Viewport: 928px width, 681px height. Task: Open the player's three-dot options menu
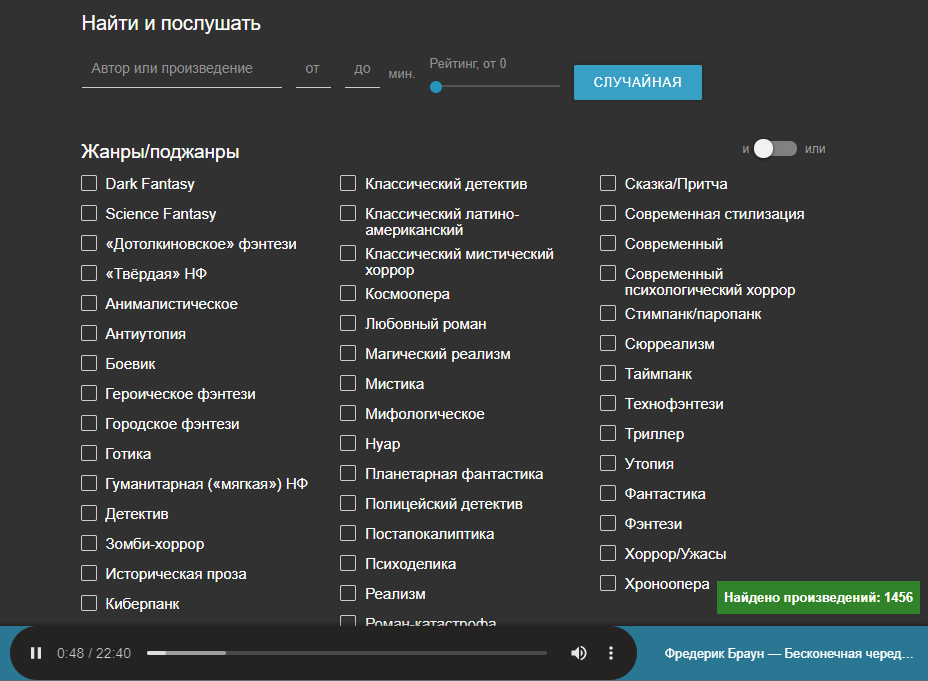tap(611, 653)
